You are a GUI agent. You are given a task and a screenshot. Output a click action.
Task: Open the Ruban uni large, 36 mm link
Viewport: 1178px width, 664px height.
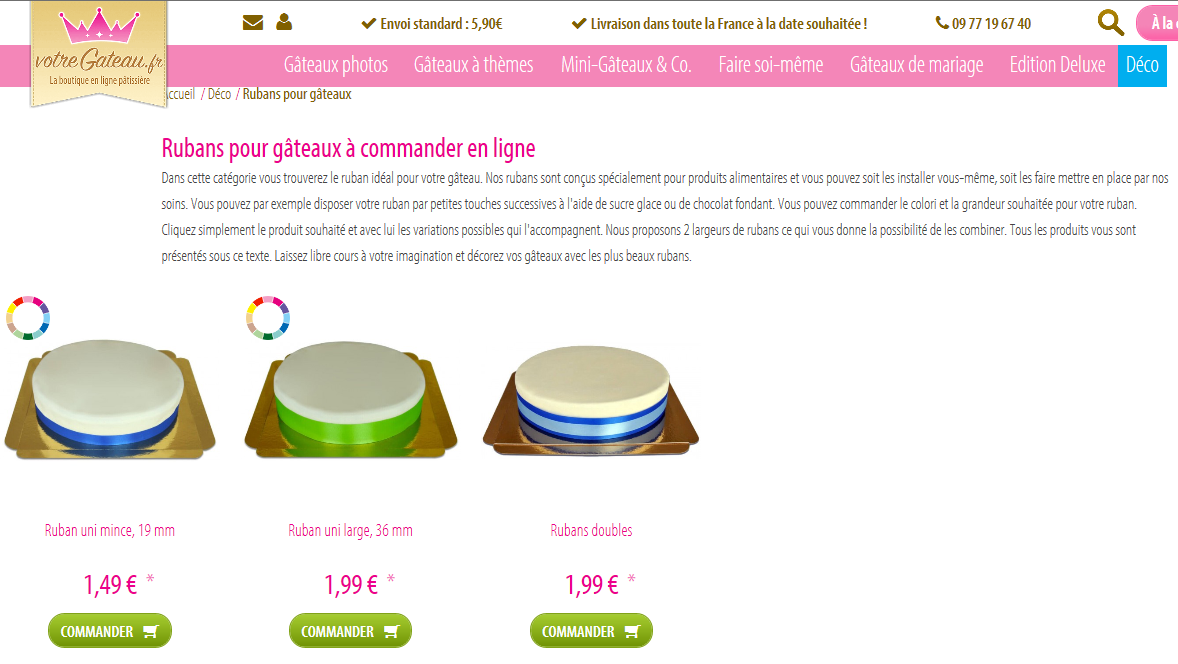pos(350,530)
